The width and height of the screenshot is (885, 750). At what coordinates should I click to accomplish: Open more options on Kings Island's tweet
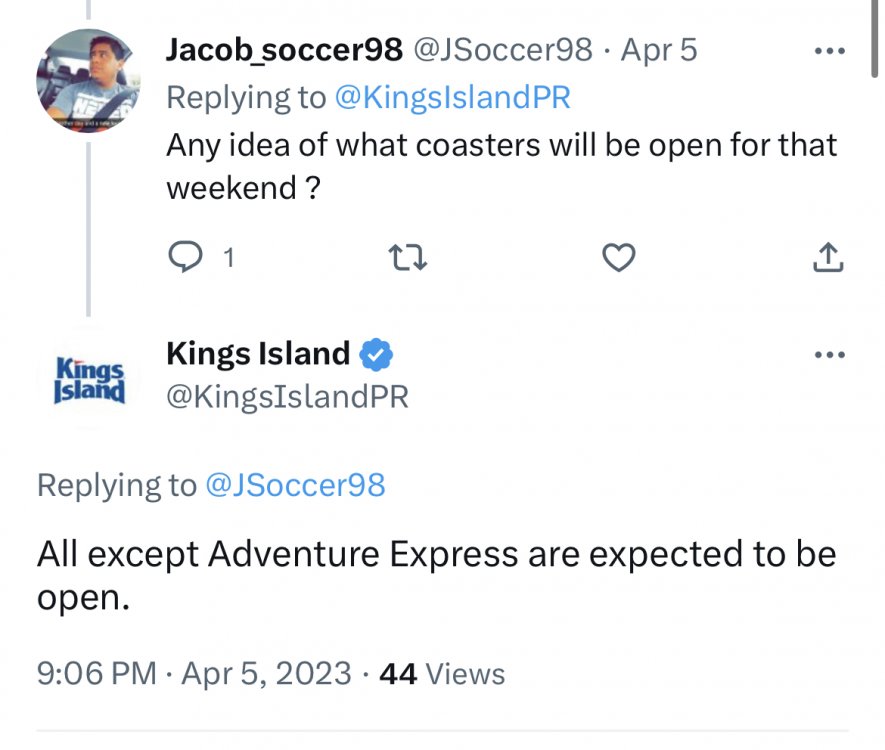pyautogui.click(x=829, y=355)
